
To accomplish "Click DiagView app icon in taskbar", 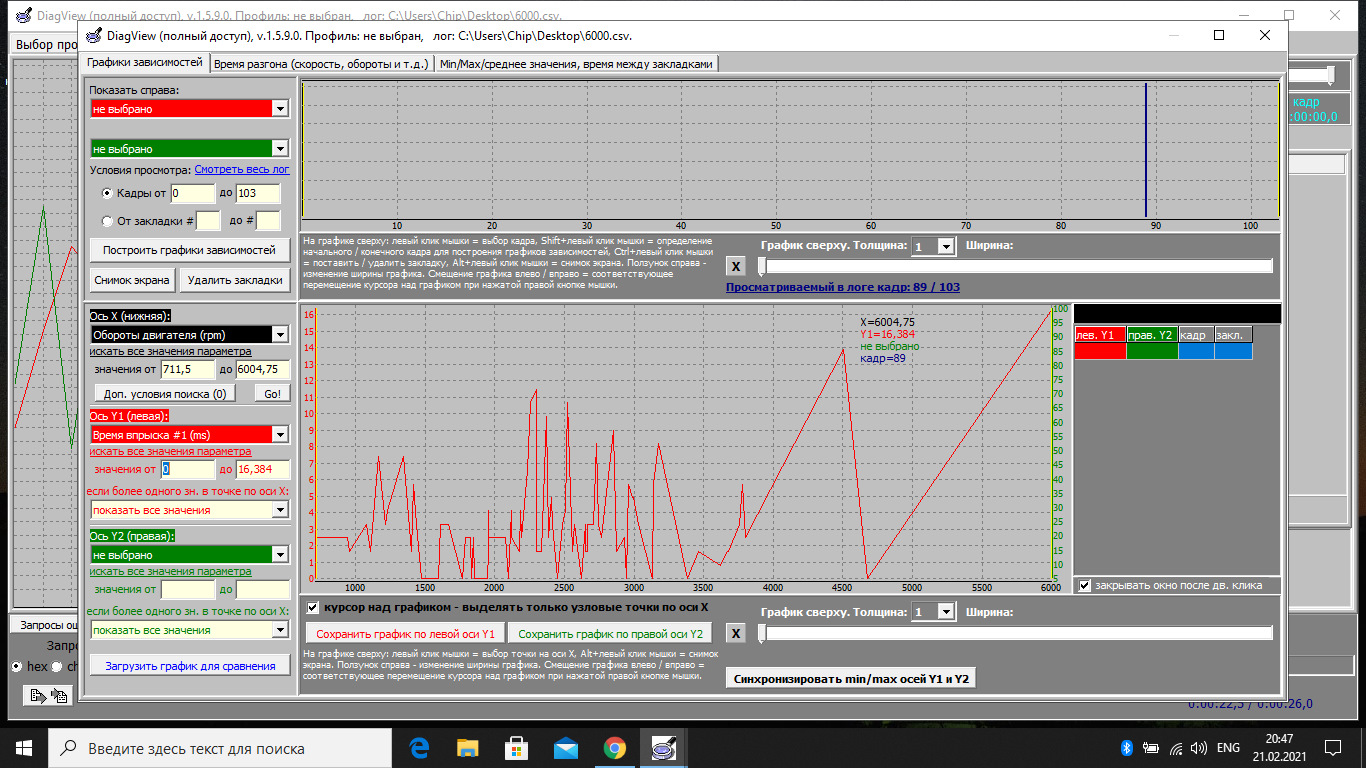I will pyautogui.click(x=663, y=747).
